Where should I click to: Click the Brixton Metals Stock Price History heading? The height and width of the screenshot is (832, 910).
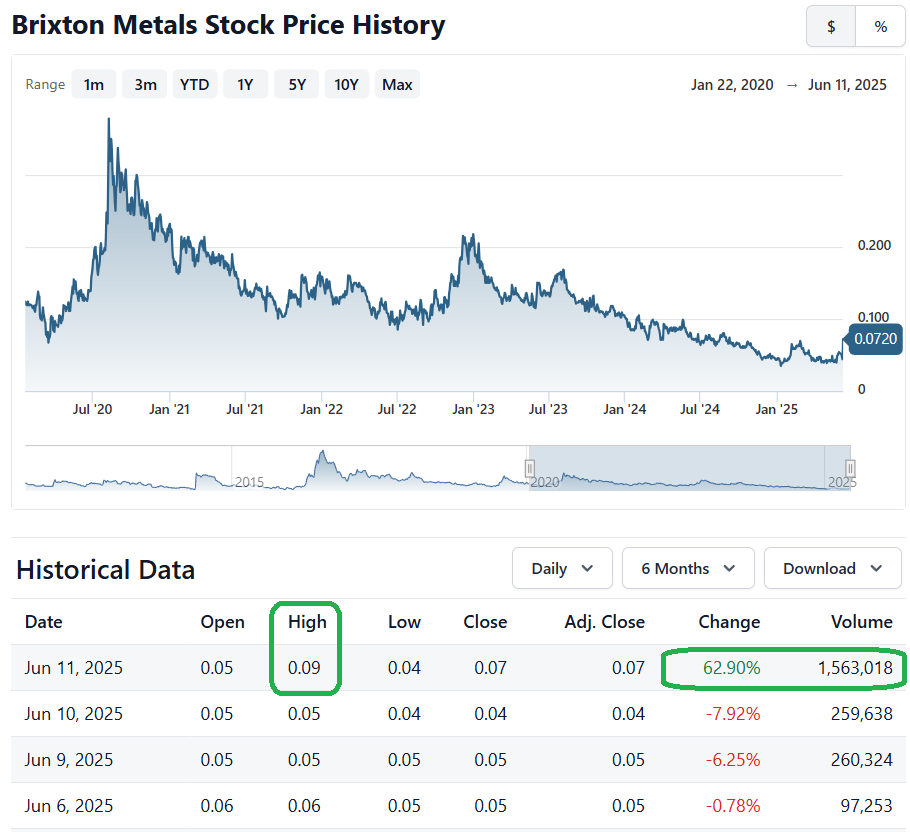point(228,25)
